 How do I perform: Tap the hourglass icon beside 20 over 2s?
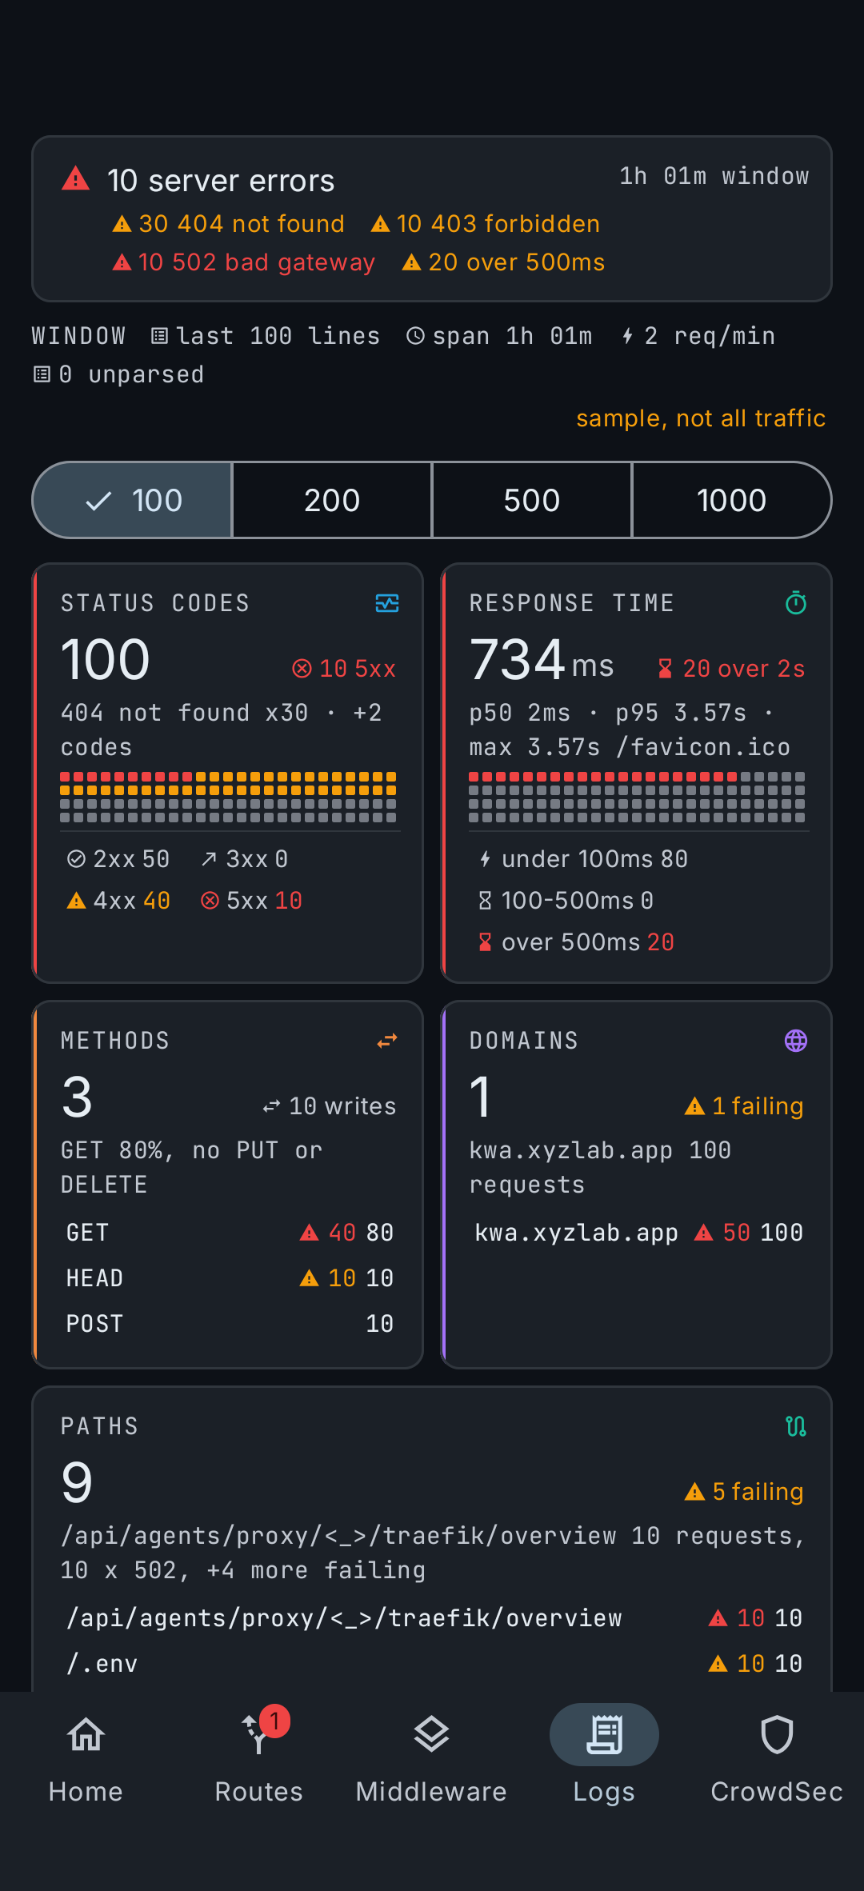[x=665, y=669]
